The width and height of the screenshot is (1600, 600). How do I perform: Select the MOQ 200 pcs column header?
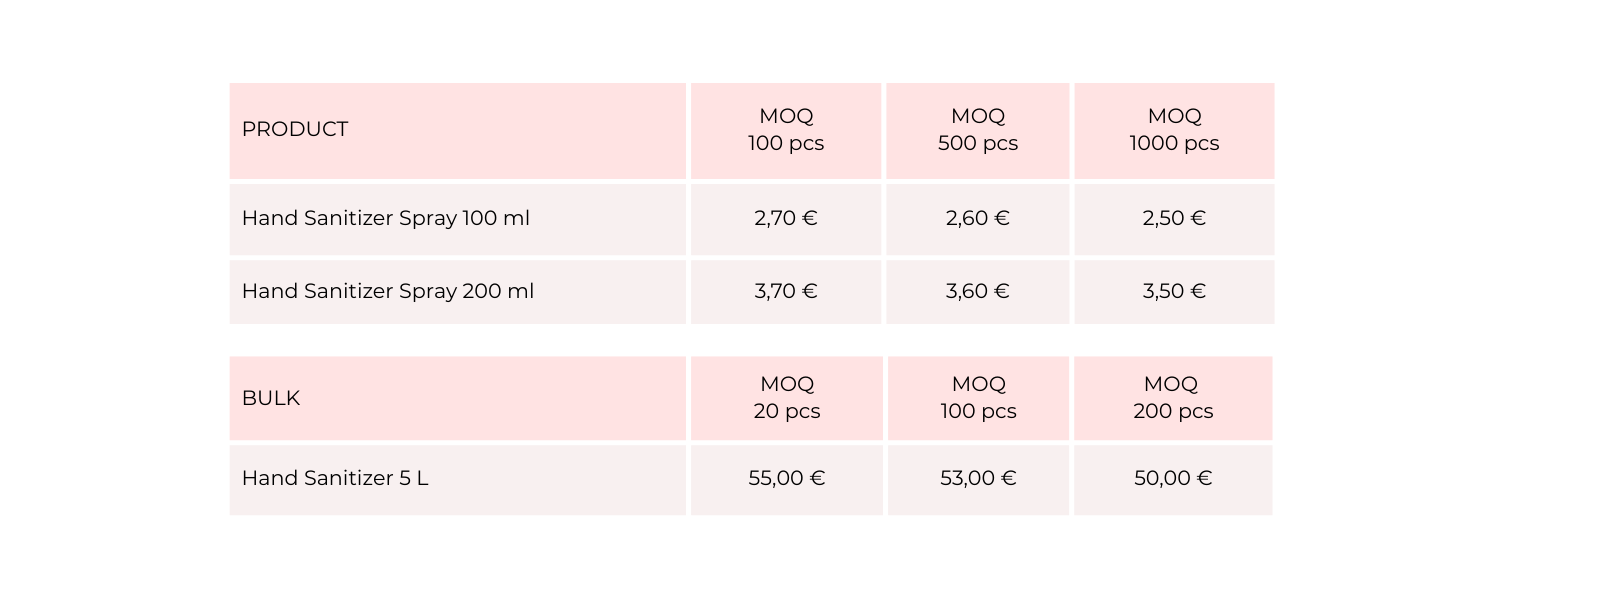(x=1173, y=398)
